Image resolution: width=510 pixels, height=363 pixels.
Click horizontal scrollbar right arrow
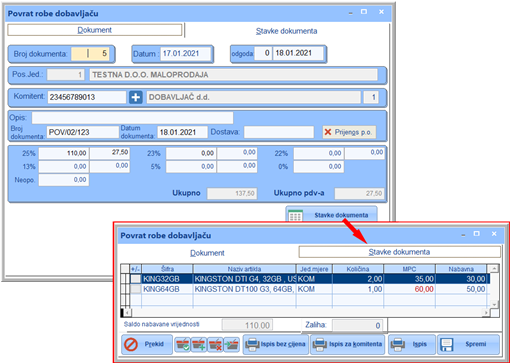486,313
